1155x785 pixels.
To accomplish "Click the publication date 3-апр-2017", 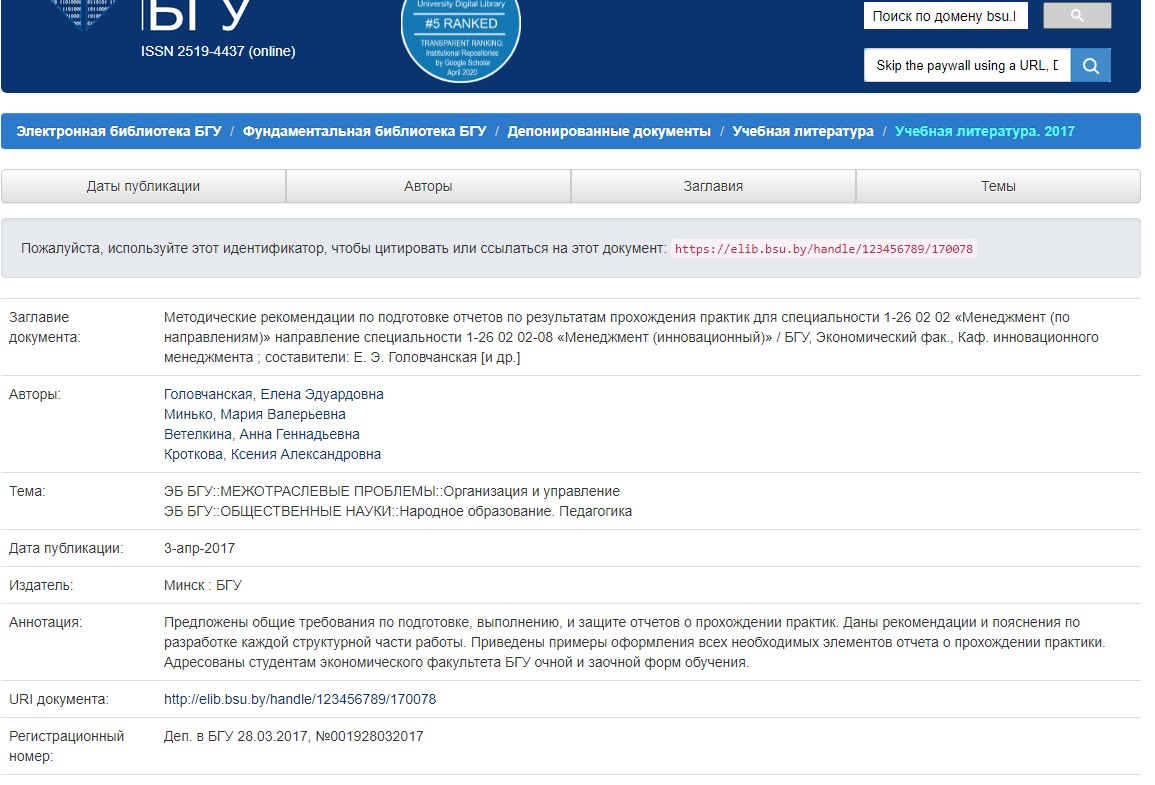I will tap(199, 548).
